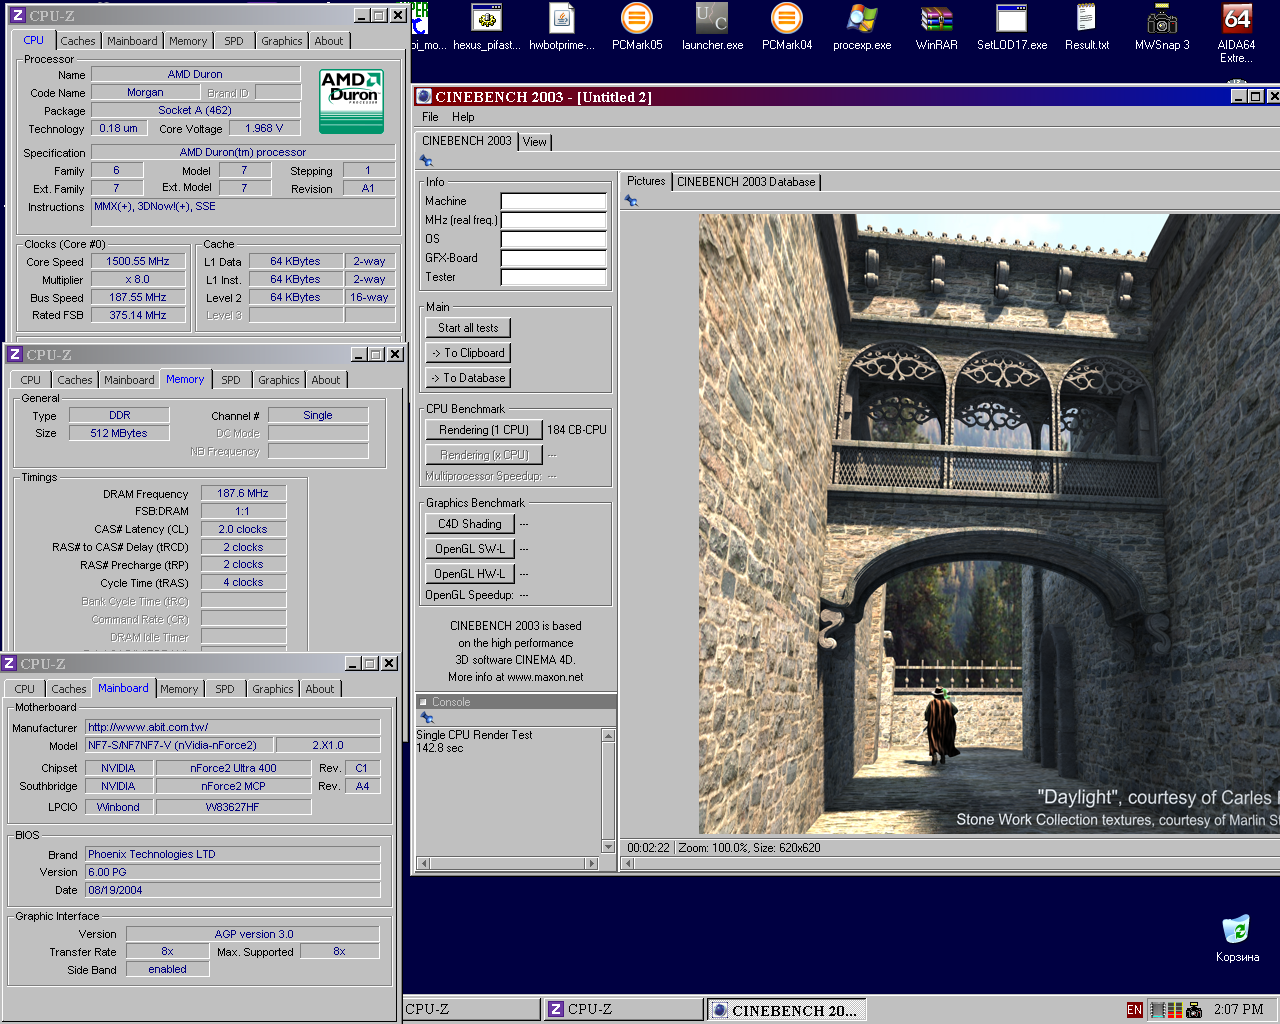
Task: Open SetLOD17.exe desktop icon
Action: click(x=1012, y=27)
